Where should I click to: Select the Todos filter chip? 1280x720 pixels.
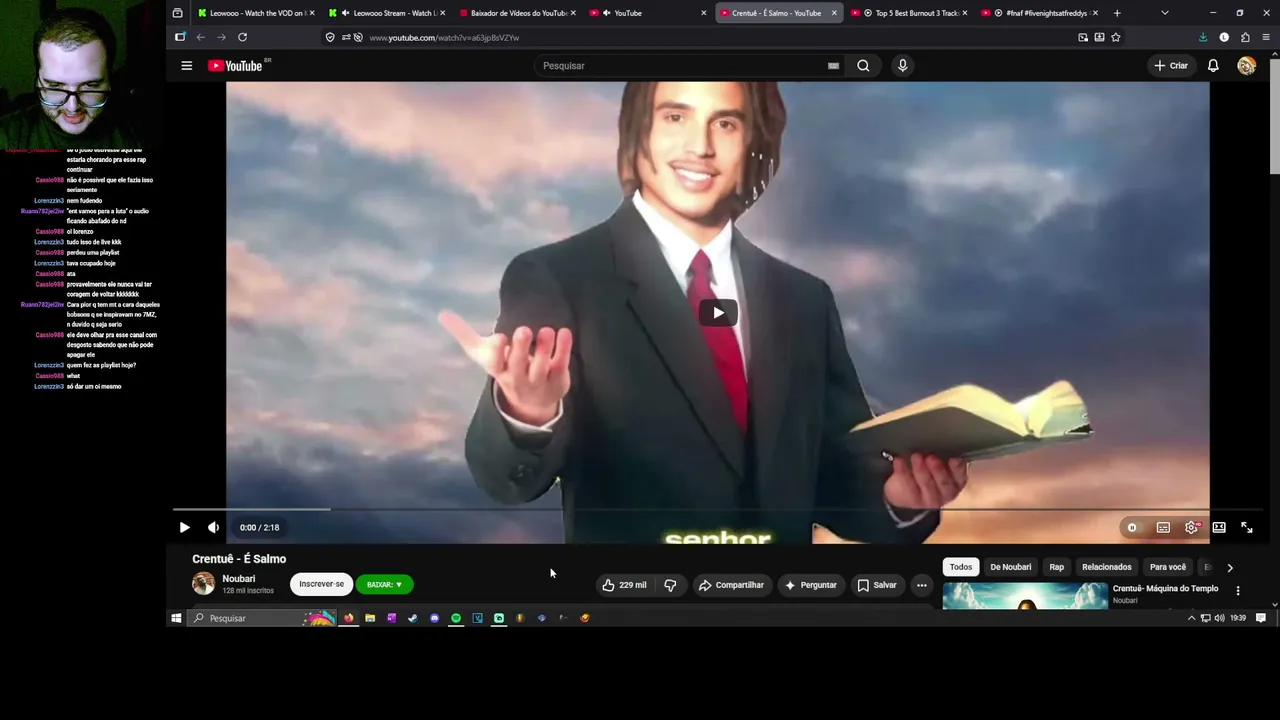click(961, 567)
